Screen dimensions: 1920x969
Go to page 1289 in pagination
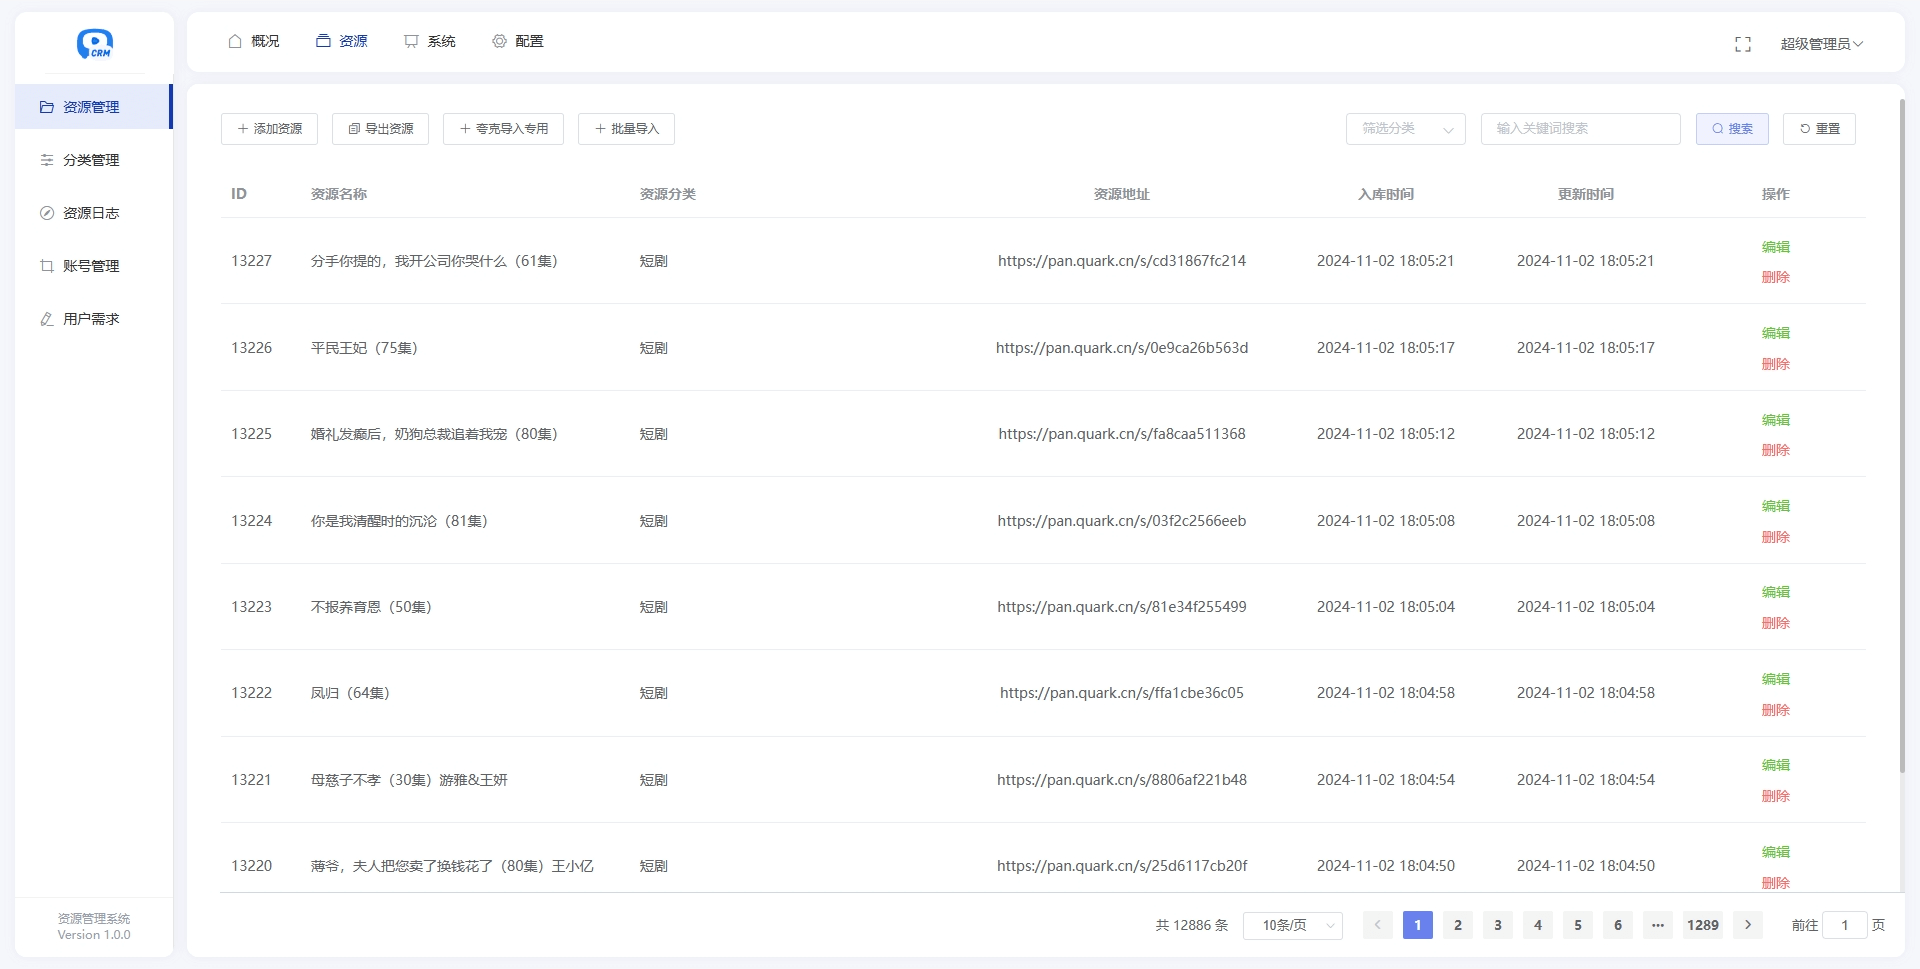point(1702,925)
